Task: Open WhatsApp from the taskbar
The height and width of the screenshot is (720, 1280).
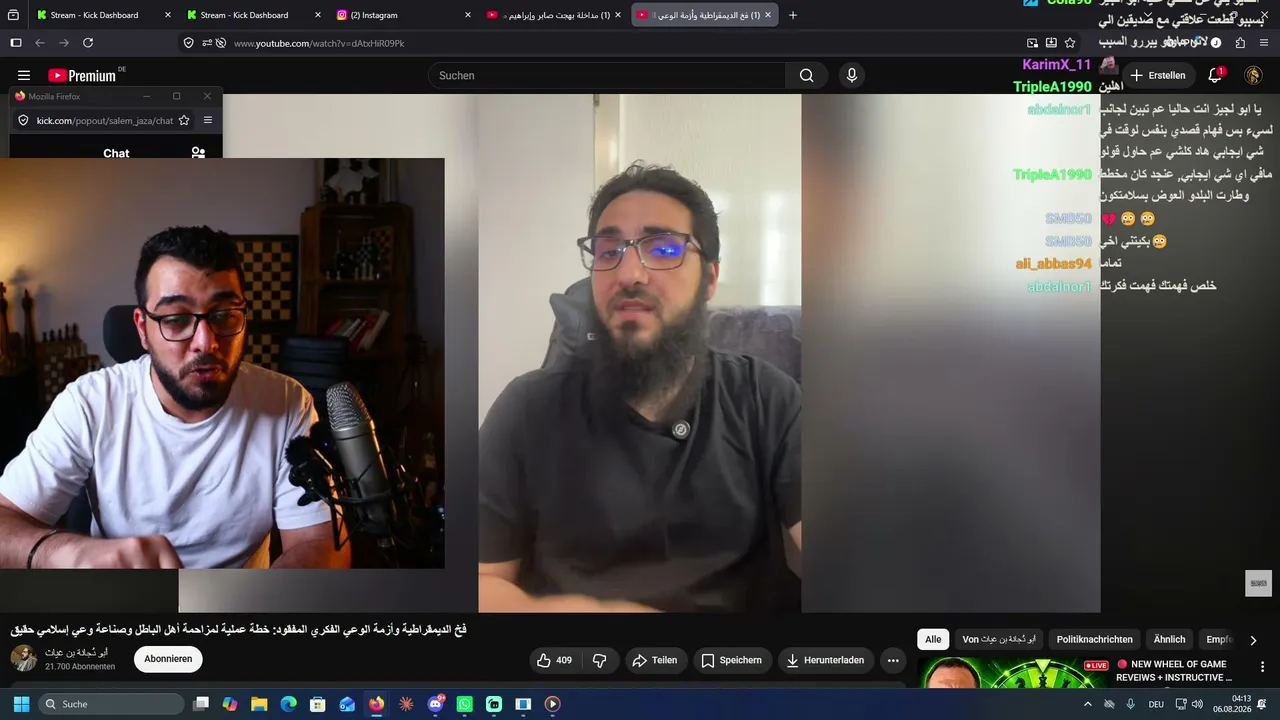Action: [464, 704]
